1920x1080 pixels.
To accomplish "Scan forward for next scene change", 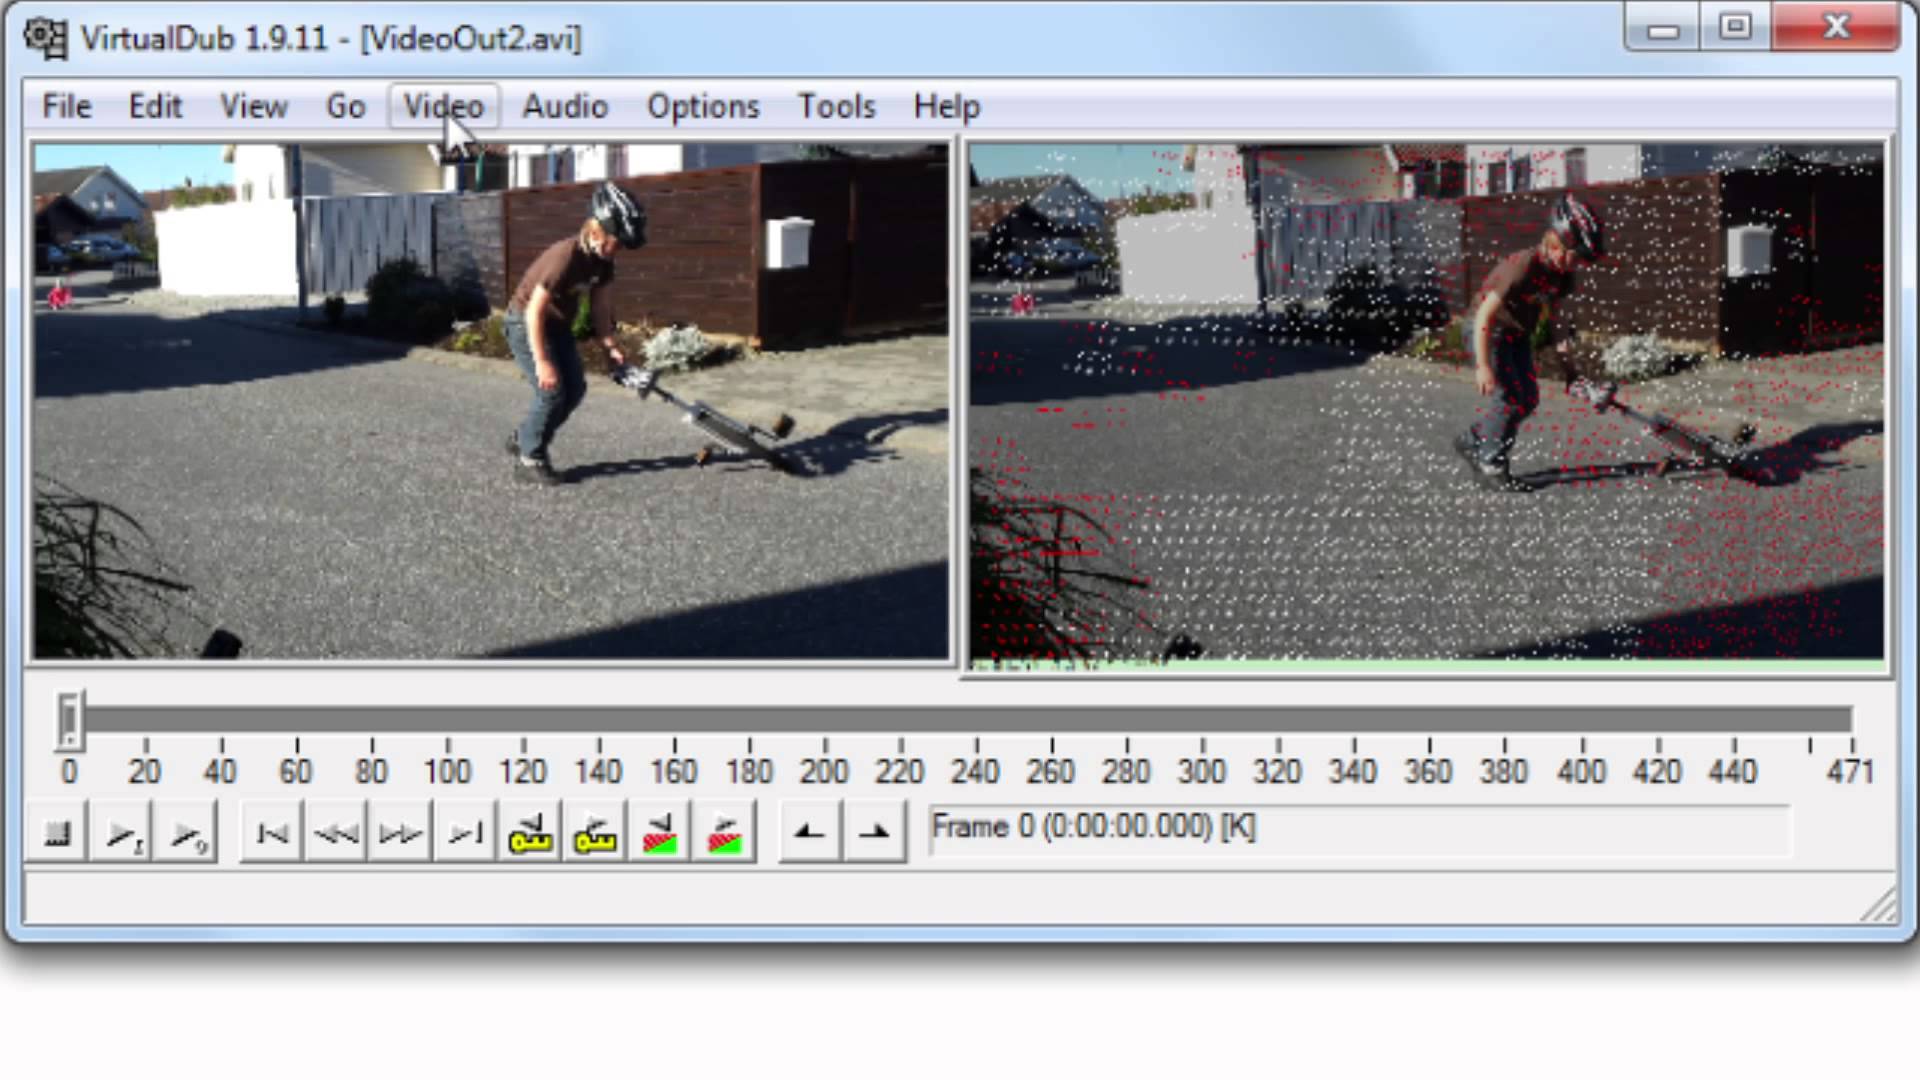I will point(724,832).
